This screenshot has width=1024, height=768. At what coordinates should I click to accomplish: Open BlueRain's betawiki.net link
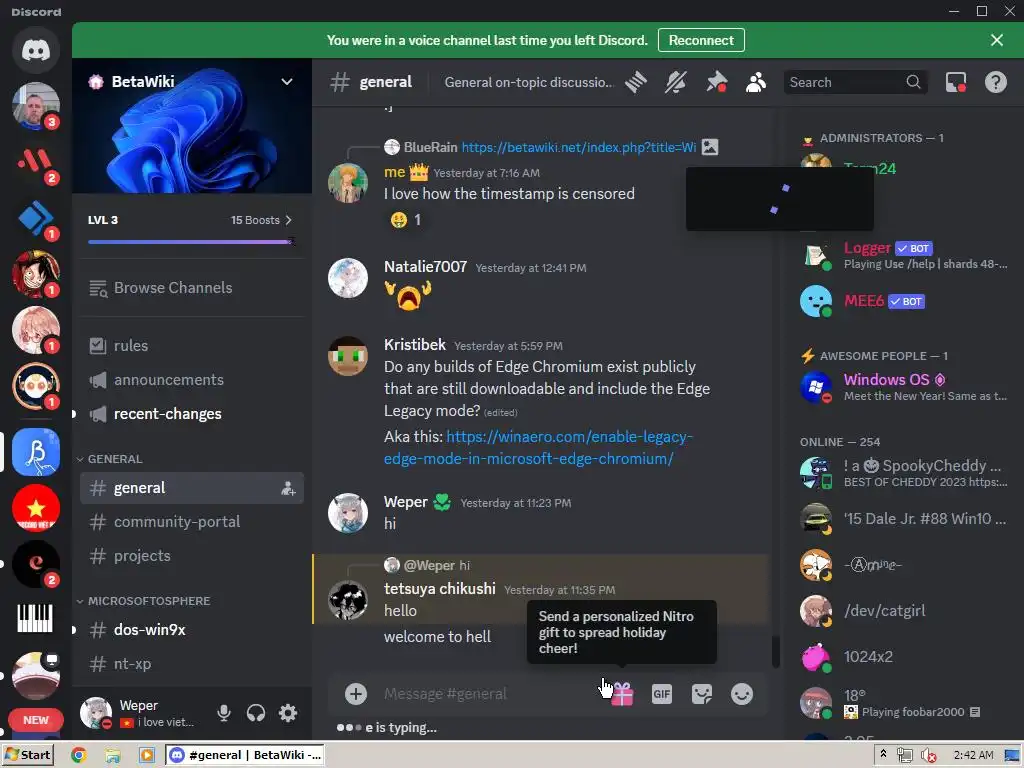pos(579,147)
